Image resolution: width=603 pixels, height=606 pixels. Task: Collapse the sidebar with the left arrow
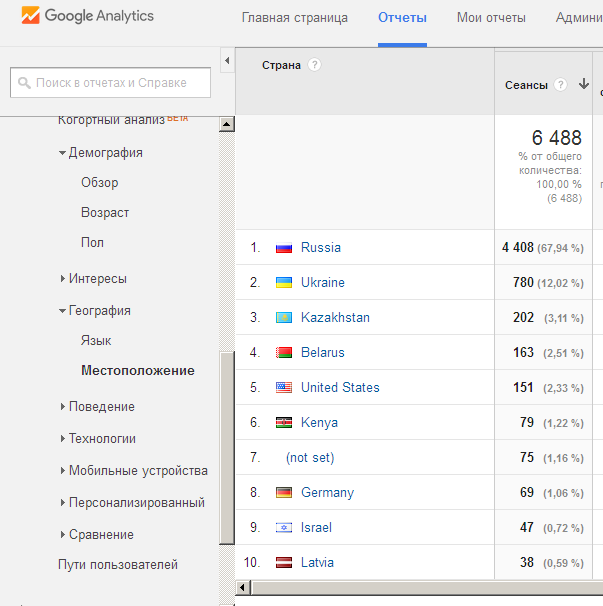tap(227, 60)
